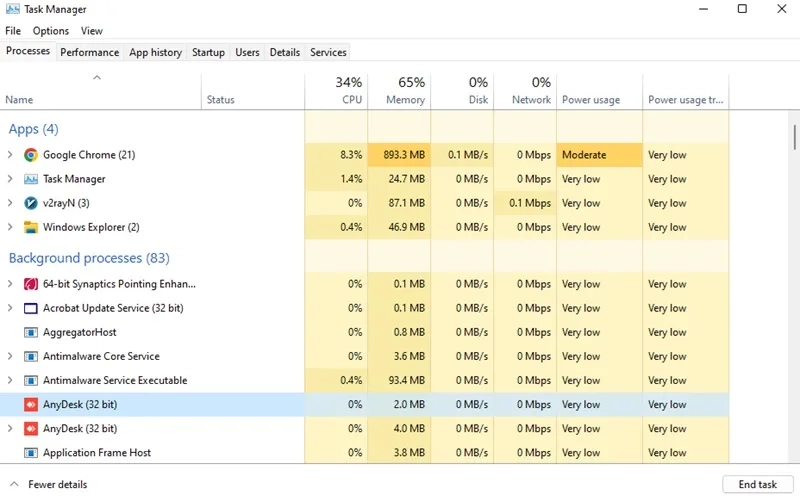Image resolution: width=800 pixels, height=501 pixels.
Task: Click the Application Frame Host icon
Action: pyautogui.click(x=31, y=453)
